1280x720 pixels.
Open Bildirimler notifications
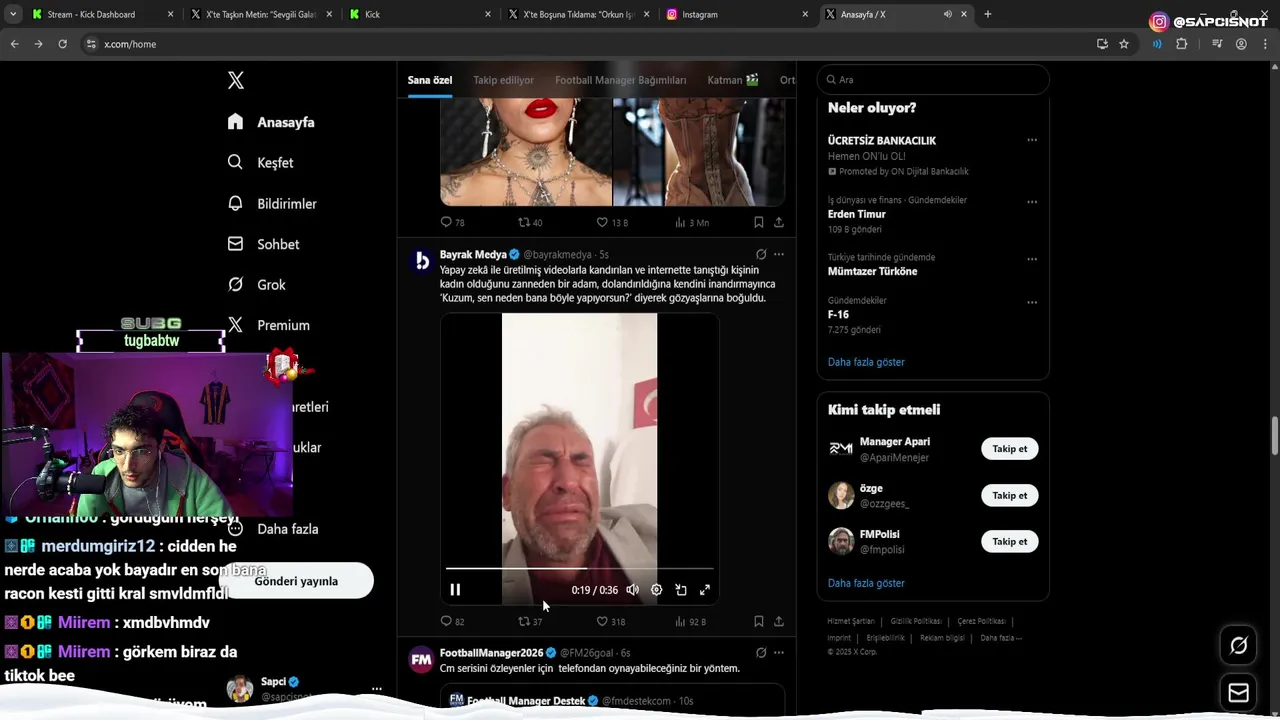pyautogui.click(x=272, y=203)
